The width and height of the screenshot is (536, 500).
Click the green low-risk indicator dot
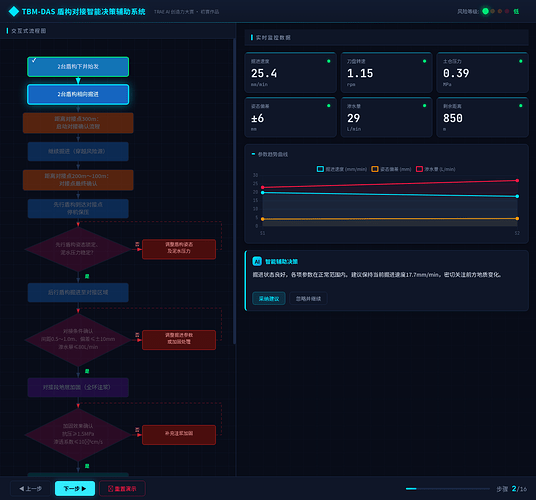click(x=485, y=11)
